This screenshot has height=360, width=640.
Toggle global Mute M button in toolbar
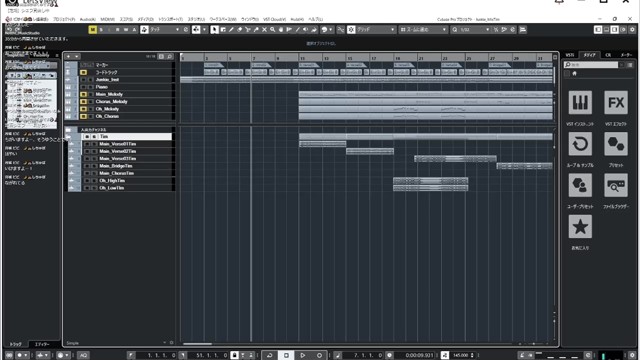coord(93,30)
